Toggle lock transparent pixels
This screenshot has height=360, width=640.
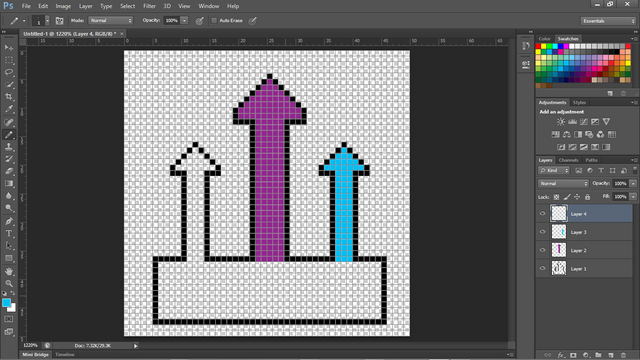[556, 197]
